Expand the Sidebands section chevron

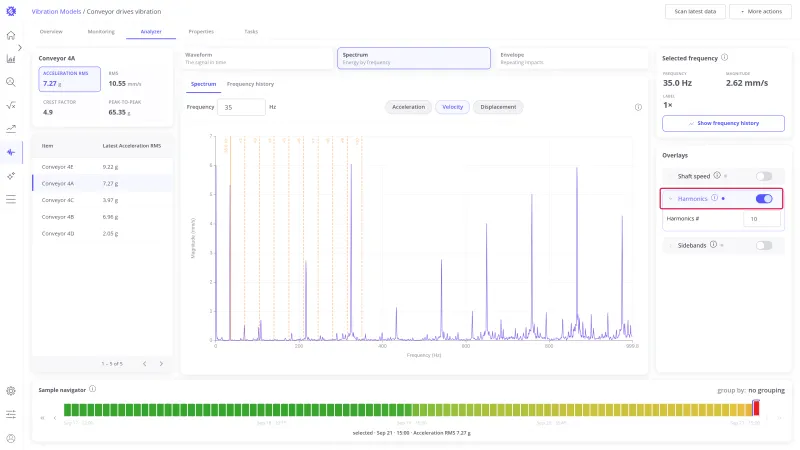670,246
